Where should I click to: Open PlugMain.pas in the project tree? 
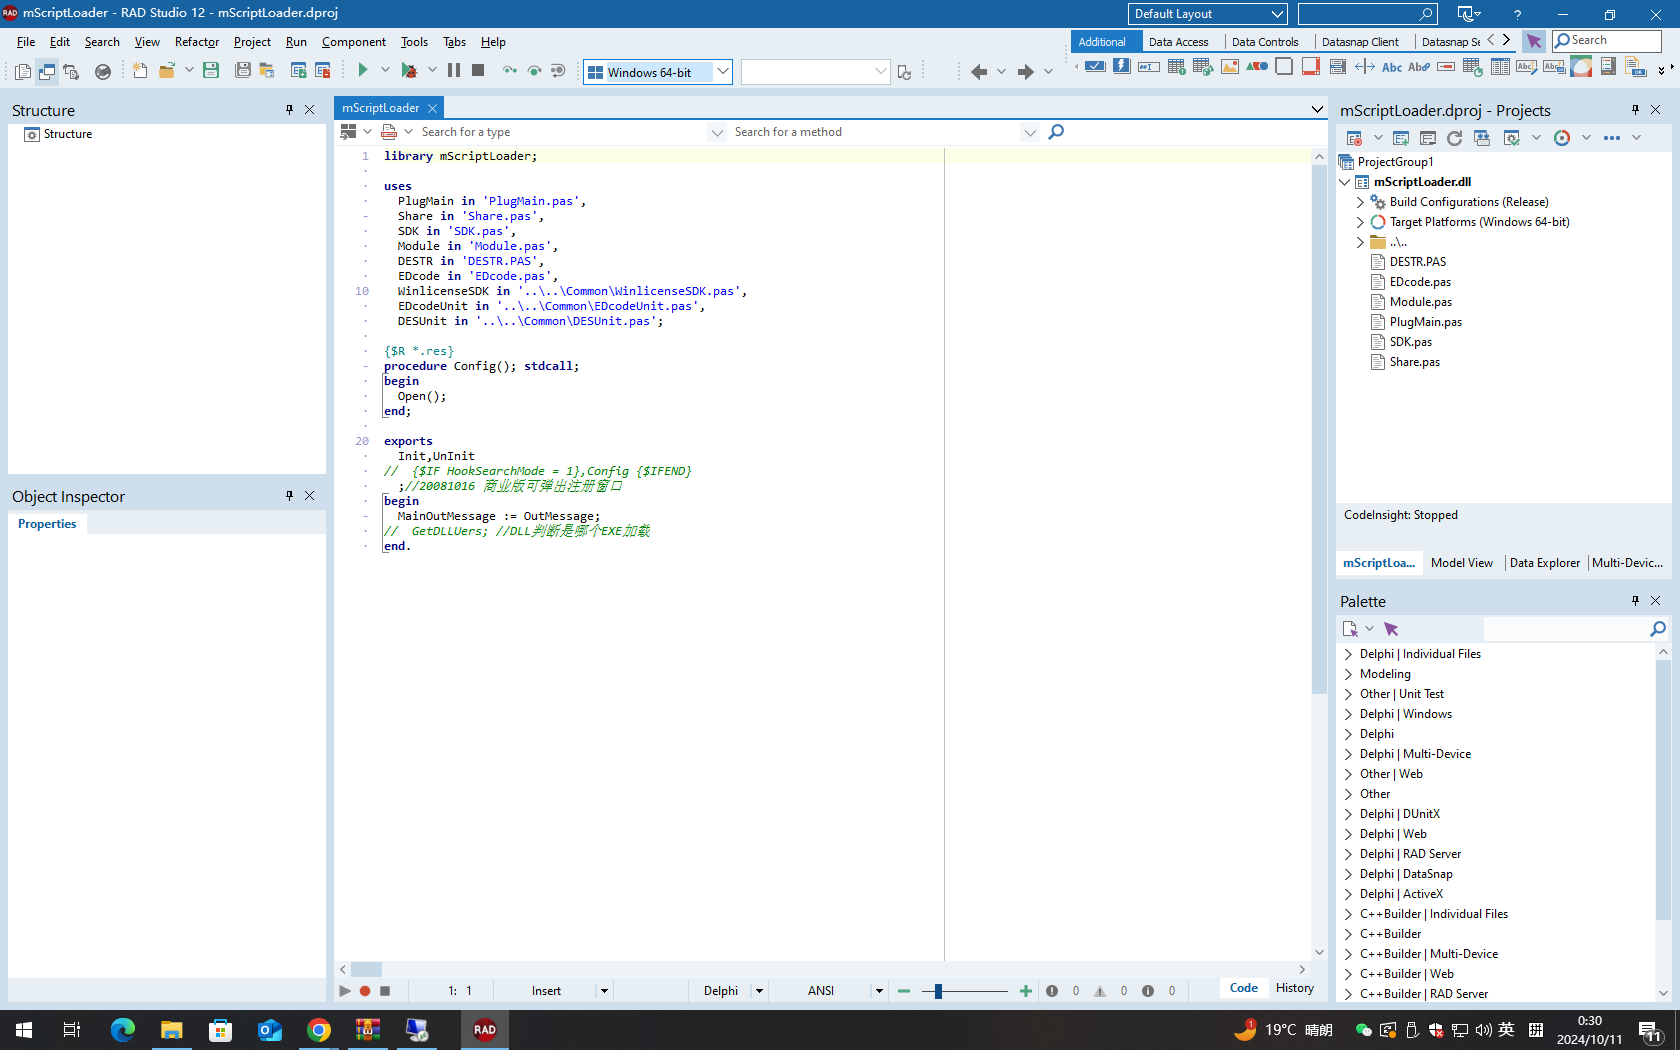click(x=1425, y=322)
